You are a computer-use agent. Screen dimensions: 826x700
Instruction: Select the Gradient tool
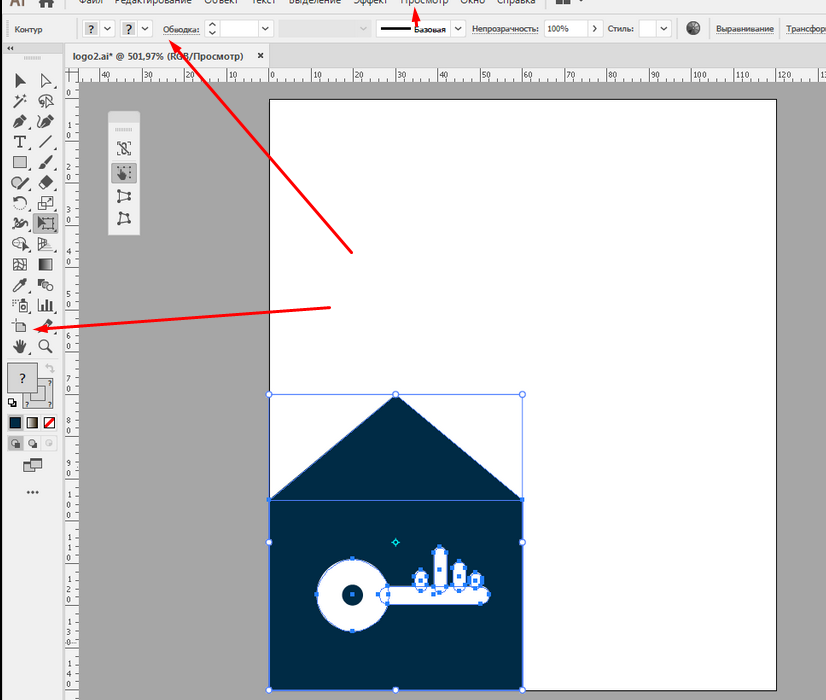[x=45, y=264]
